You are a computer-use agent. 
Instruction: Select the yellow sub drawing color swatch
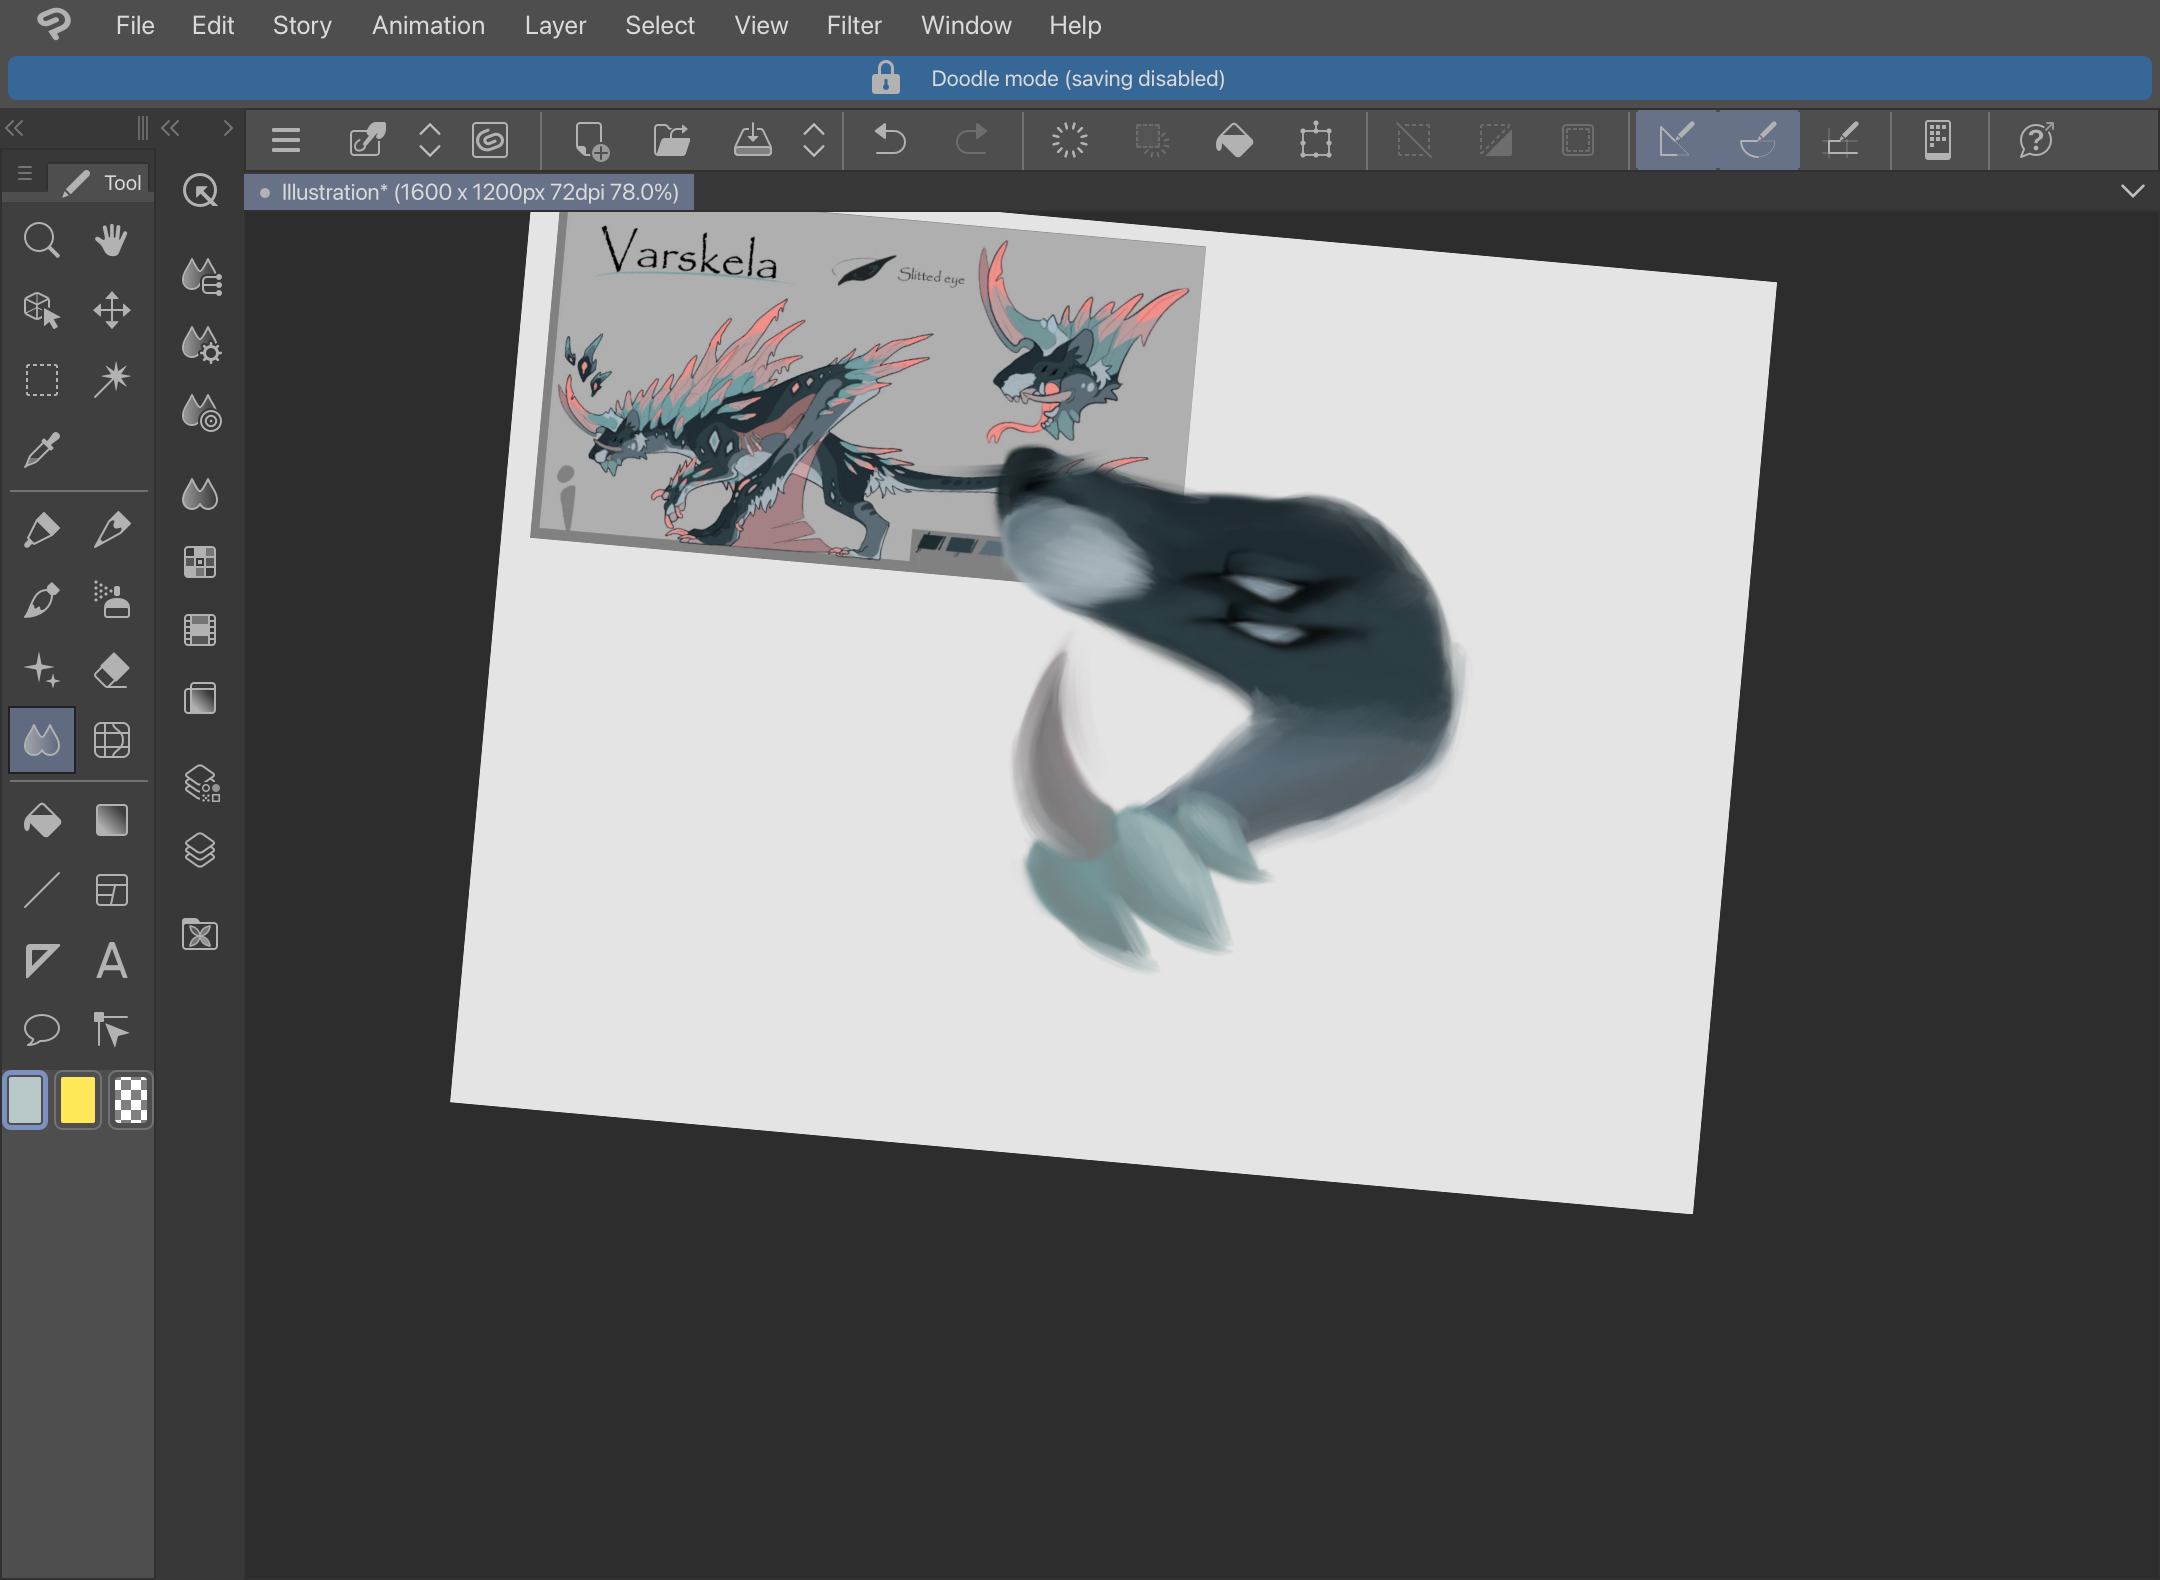point(77,1100)
